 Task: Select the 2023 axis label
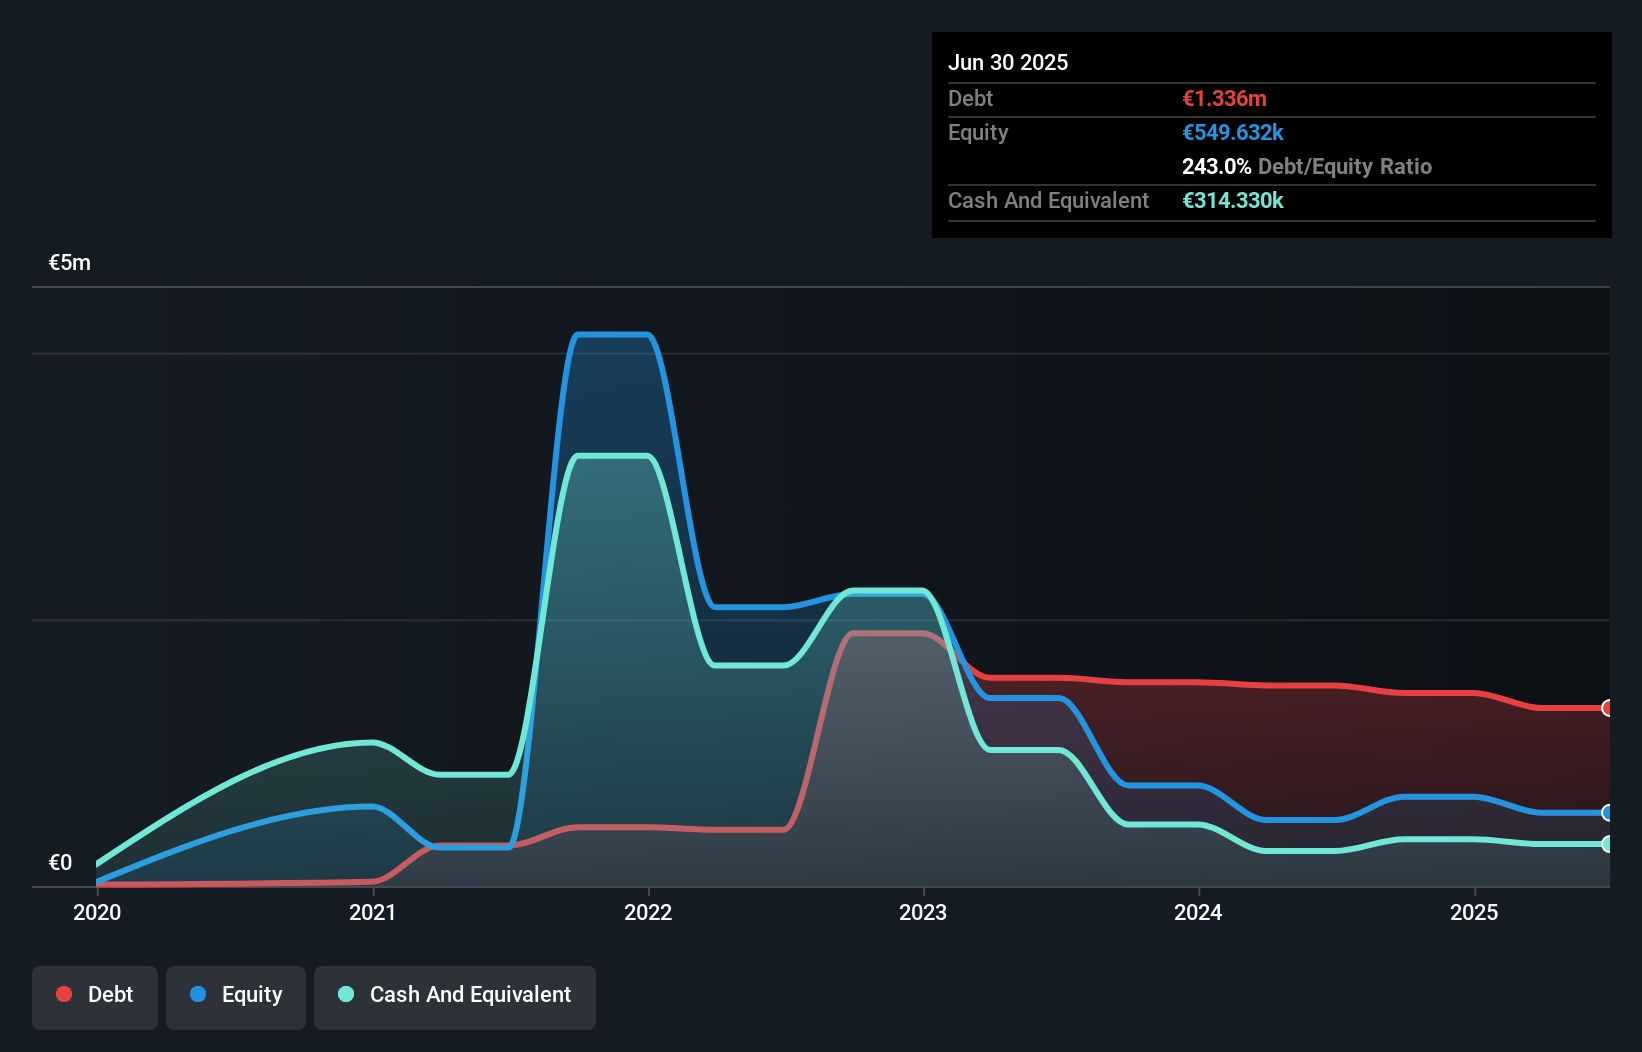click(924, 912)
